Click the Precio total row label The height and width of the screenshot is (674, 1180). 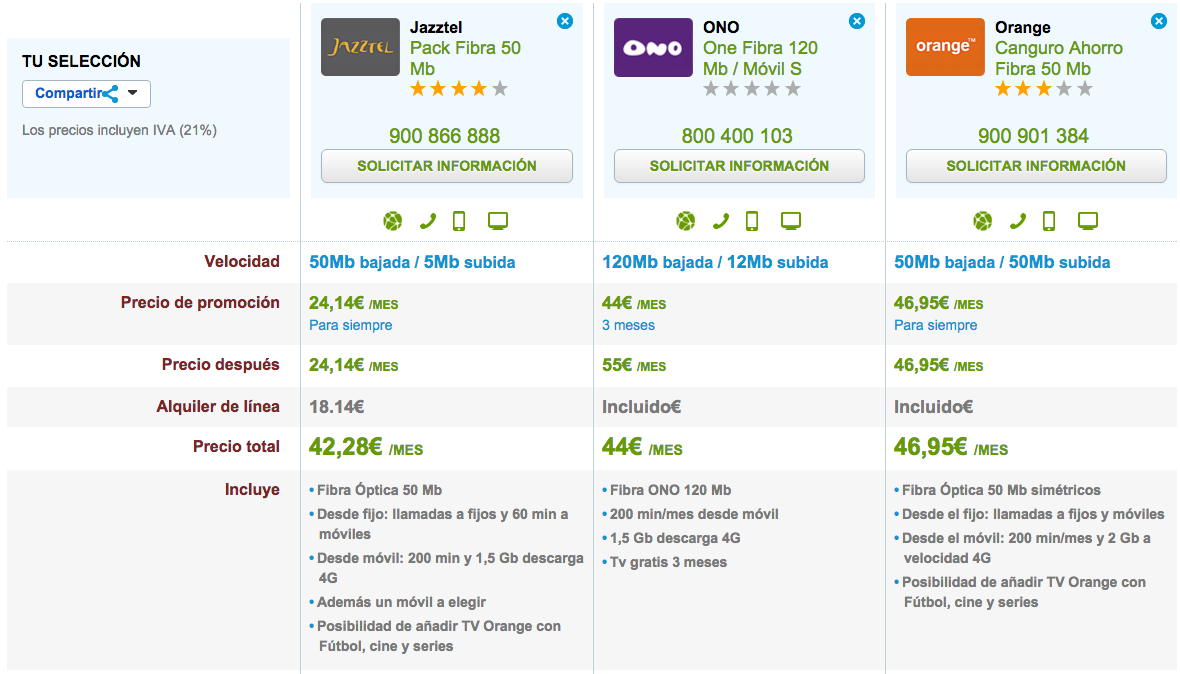coord(236,447)
